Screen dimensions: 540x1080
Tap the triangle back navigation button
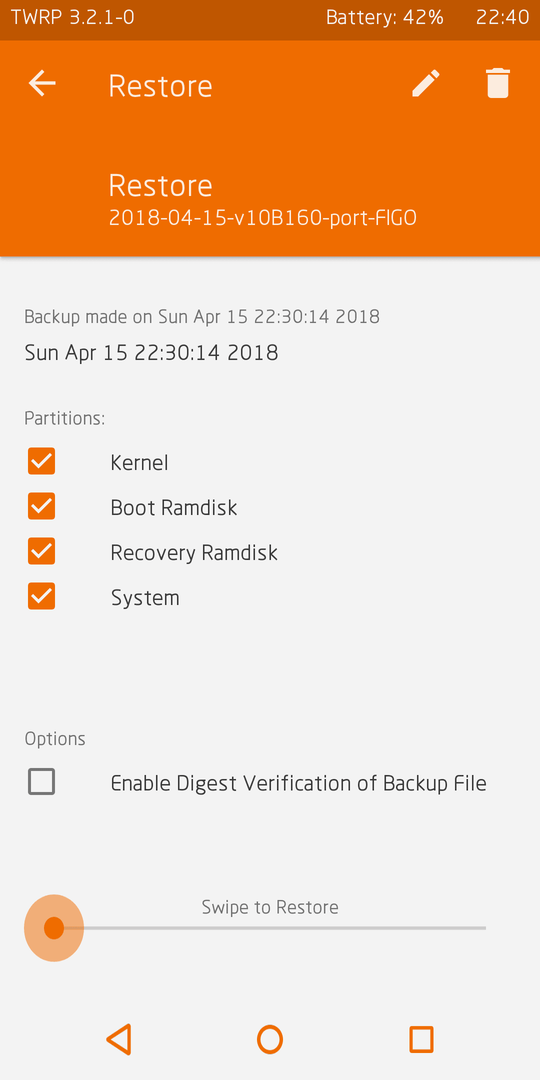pyautogui.click(x=119, y=1039)
